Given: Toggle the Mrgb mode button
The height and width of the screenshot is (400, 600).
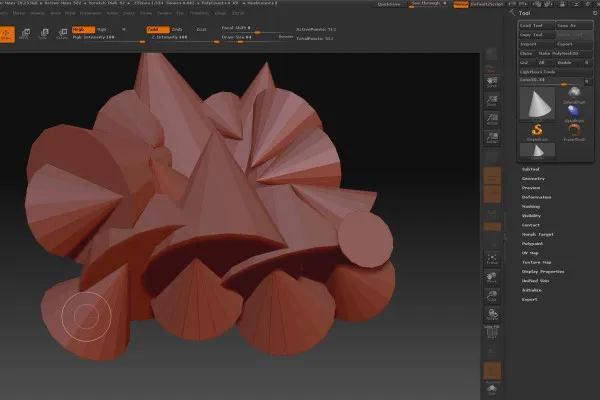Looking at the screenshot, I should point(83,29).
